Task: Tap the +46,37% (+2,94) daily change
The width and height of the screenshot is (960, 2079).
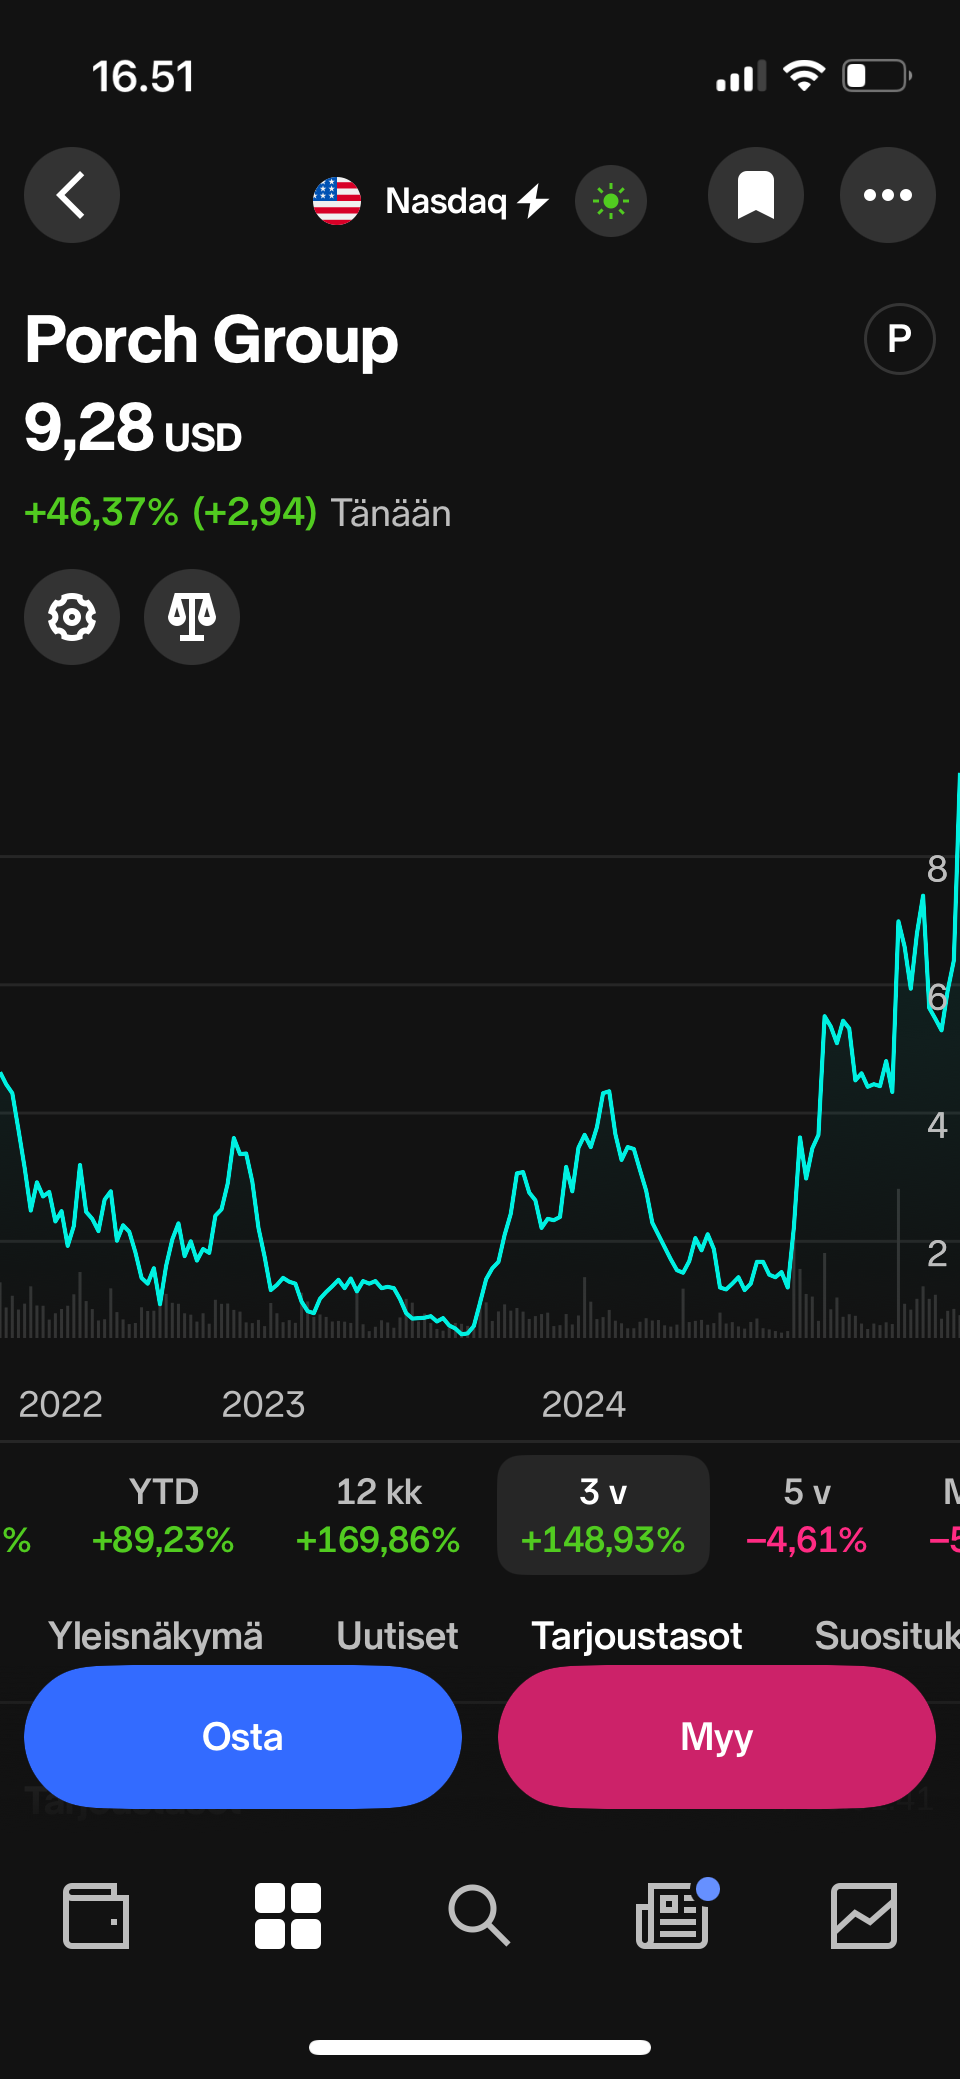Action: (x=171, y=512)
